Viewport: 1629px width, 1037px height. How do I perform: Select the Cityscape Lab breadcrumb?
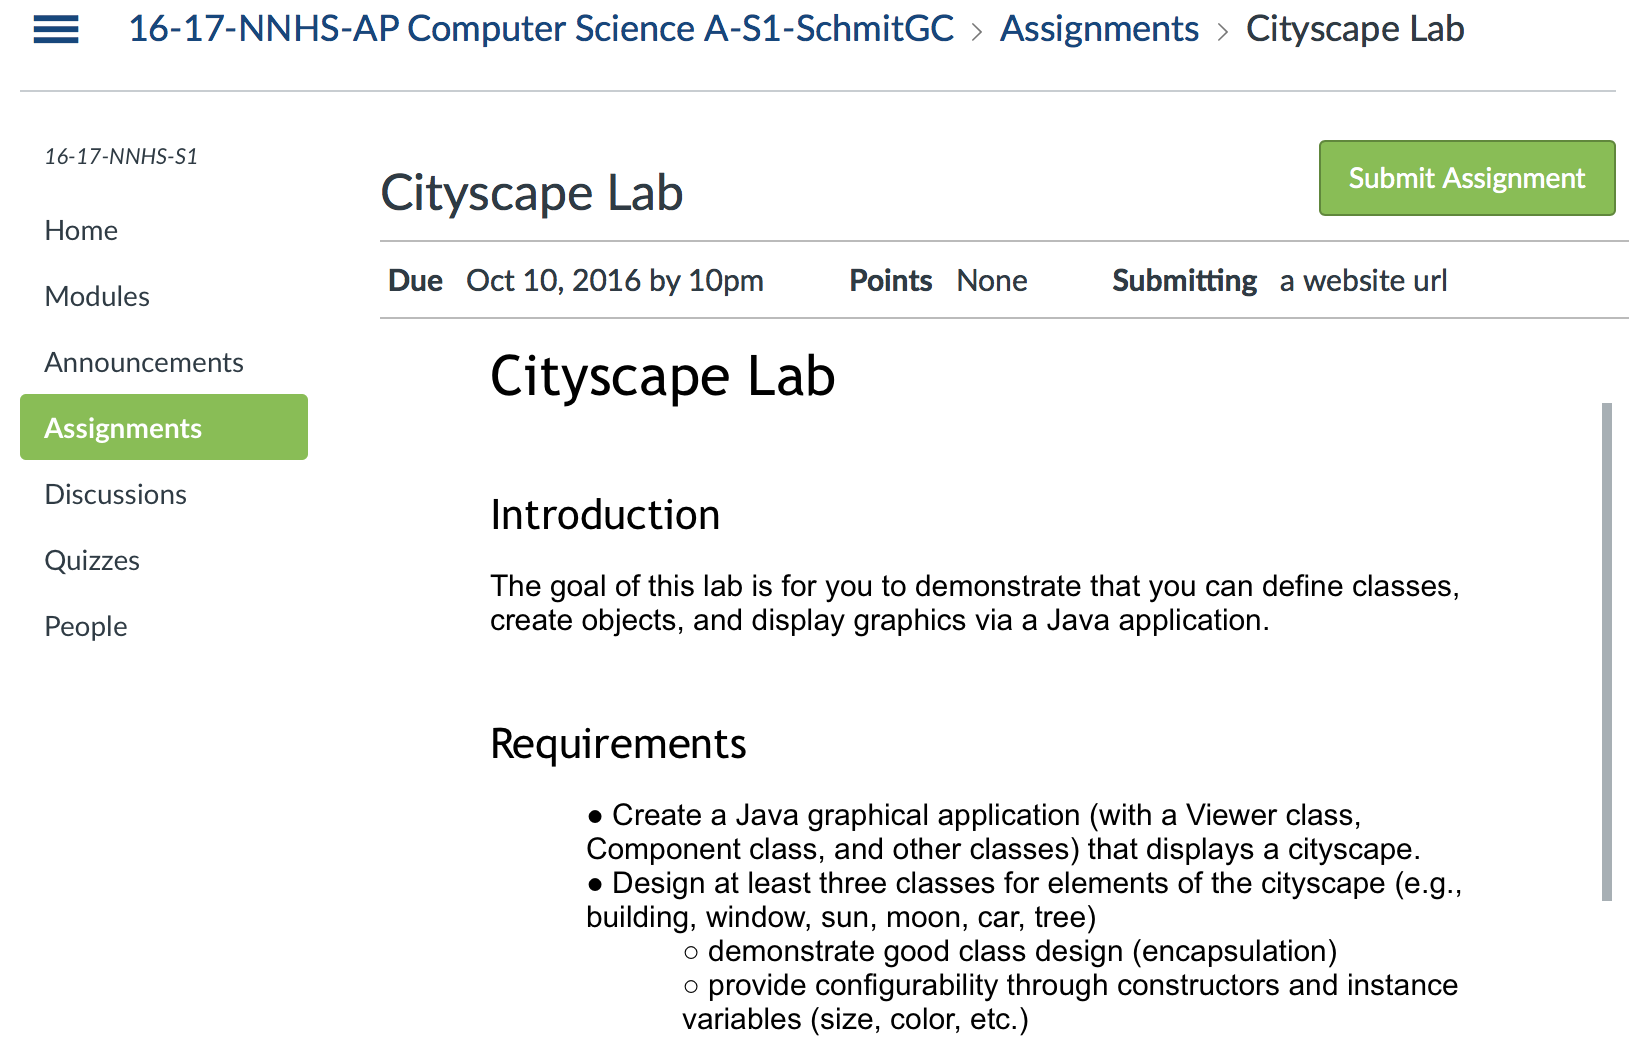(x=1355, y=29)
